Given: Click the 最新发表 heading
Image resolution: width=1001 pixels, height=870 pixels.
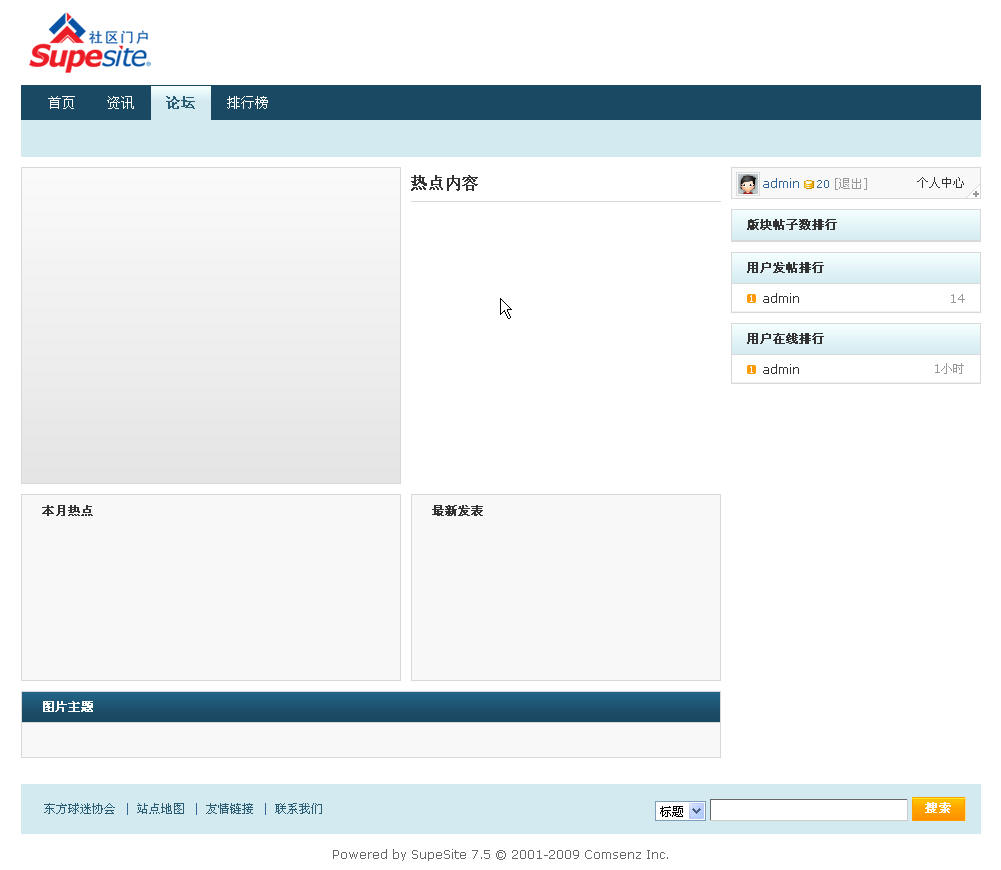Looking at the screenshot, I should point(457,511).
